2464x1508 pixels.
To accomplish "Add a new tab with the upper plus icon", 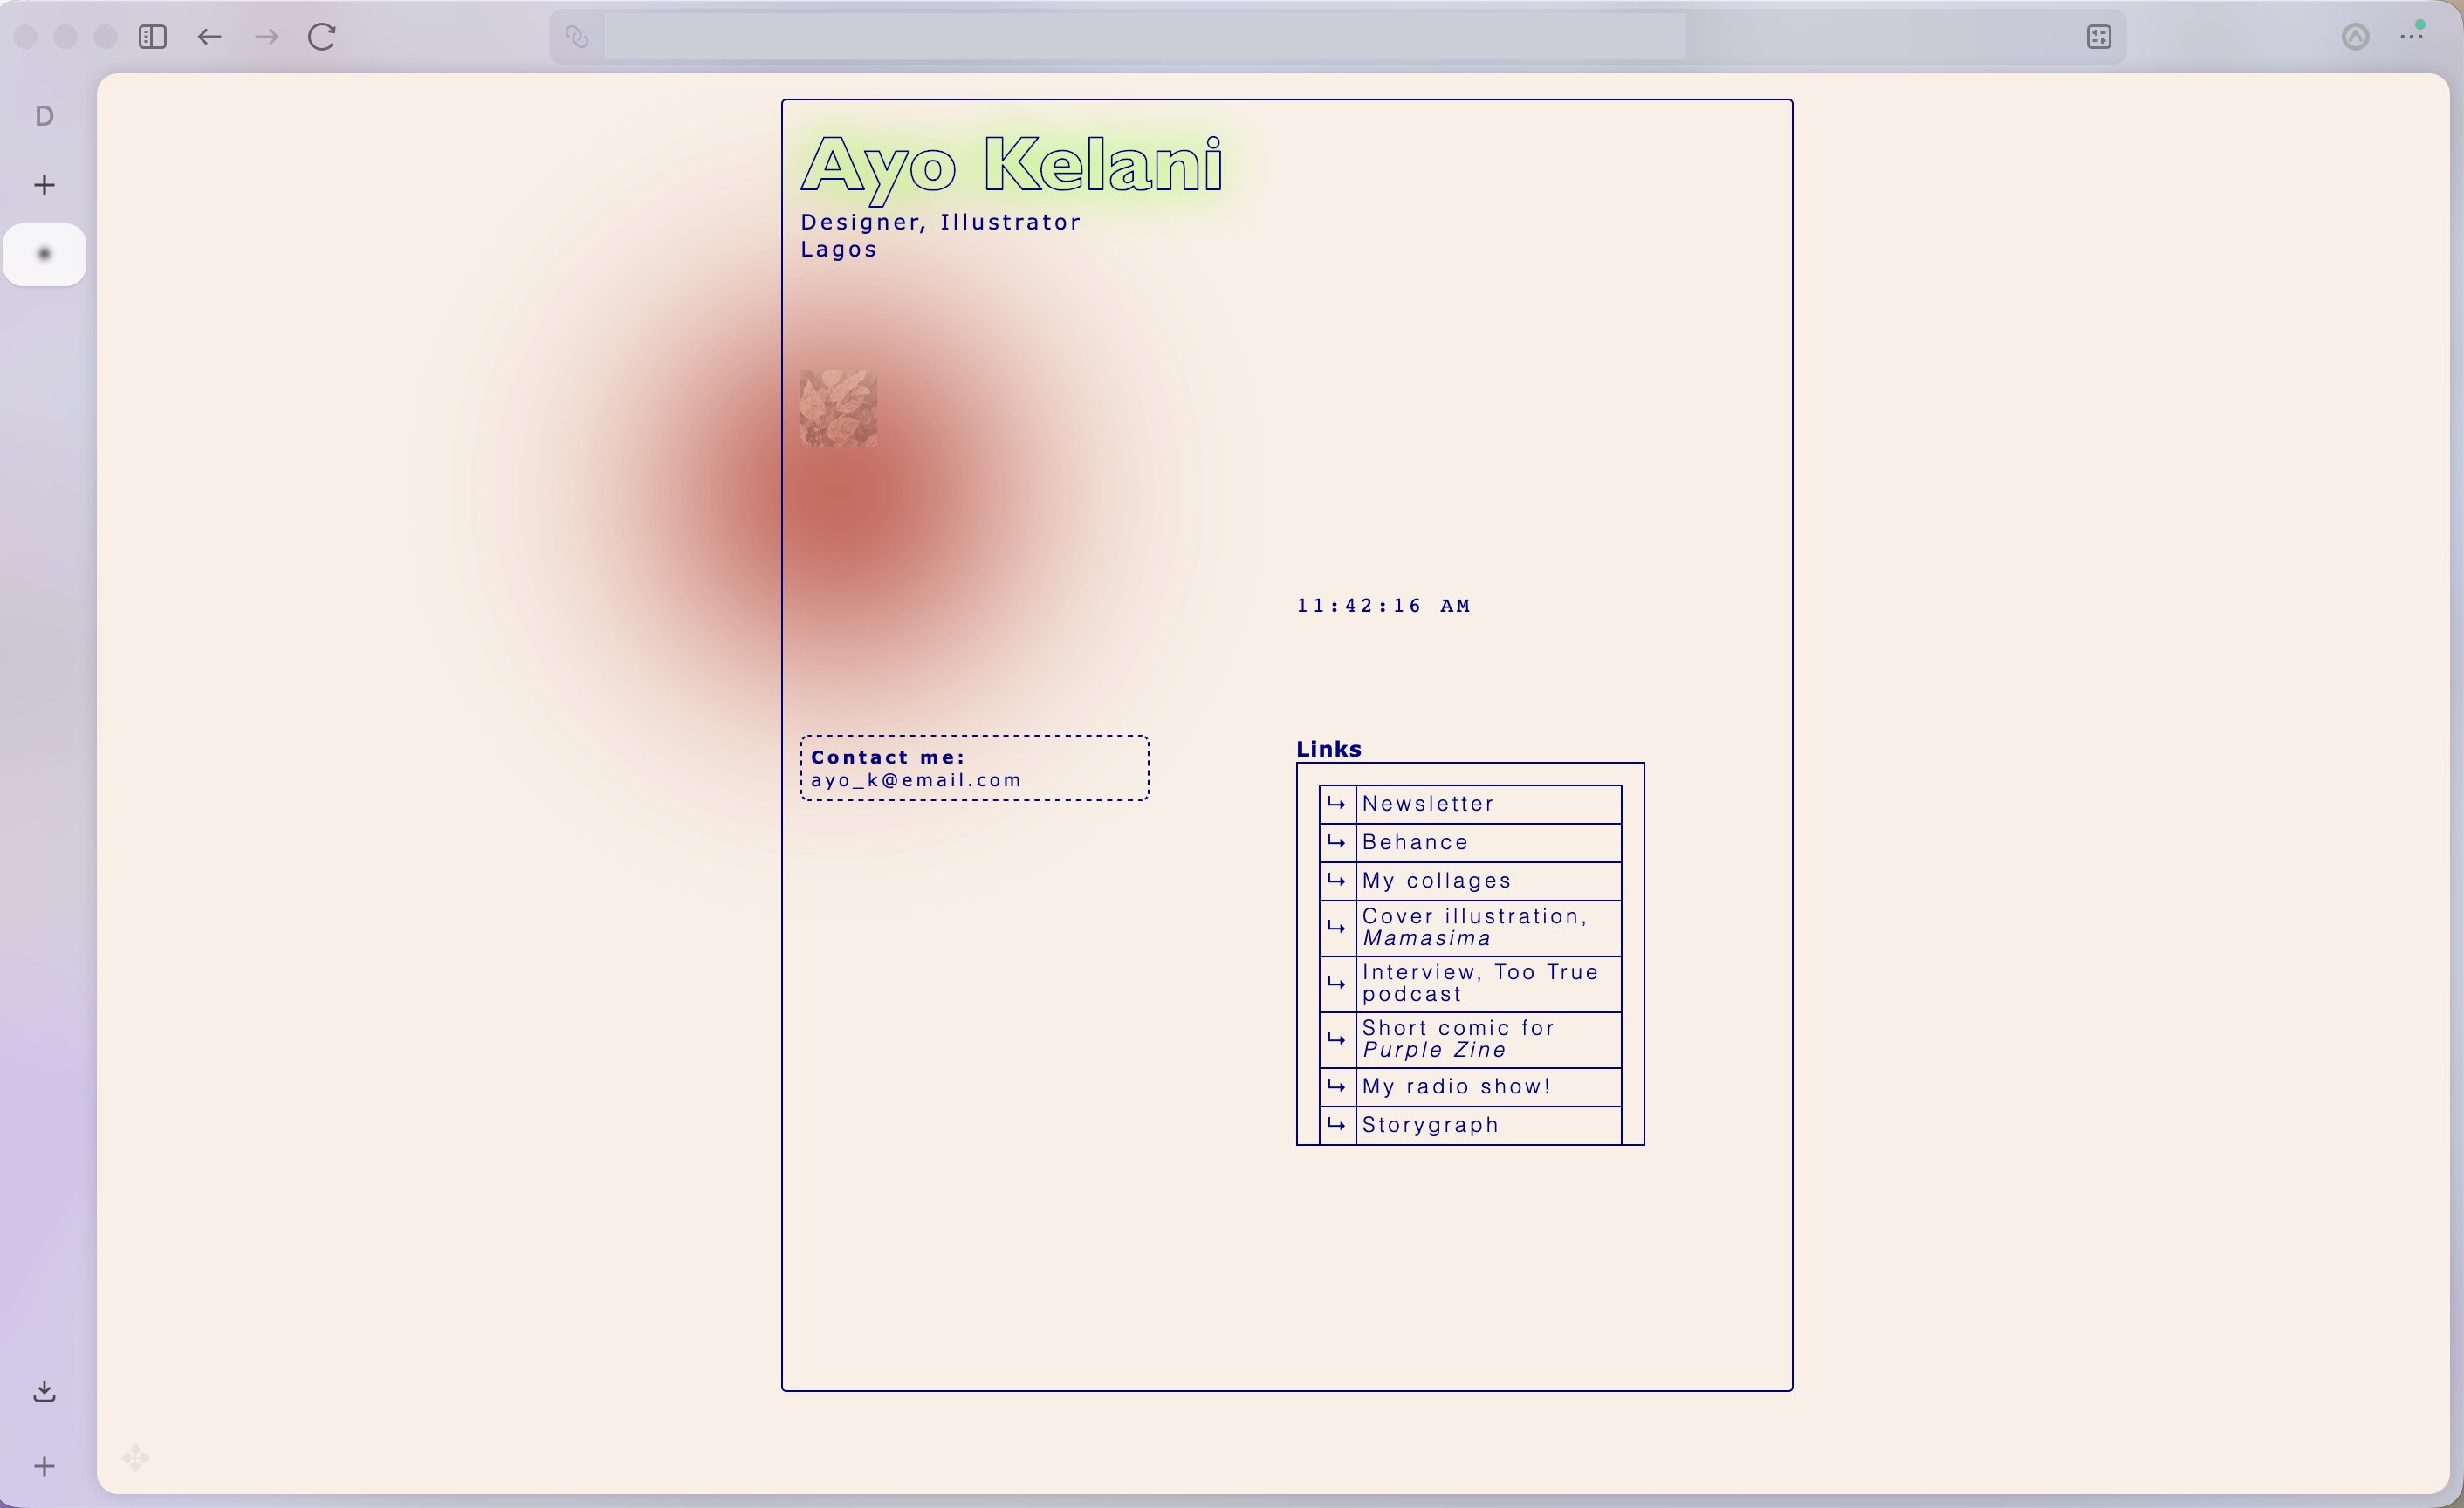I will [44, 185].
